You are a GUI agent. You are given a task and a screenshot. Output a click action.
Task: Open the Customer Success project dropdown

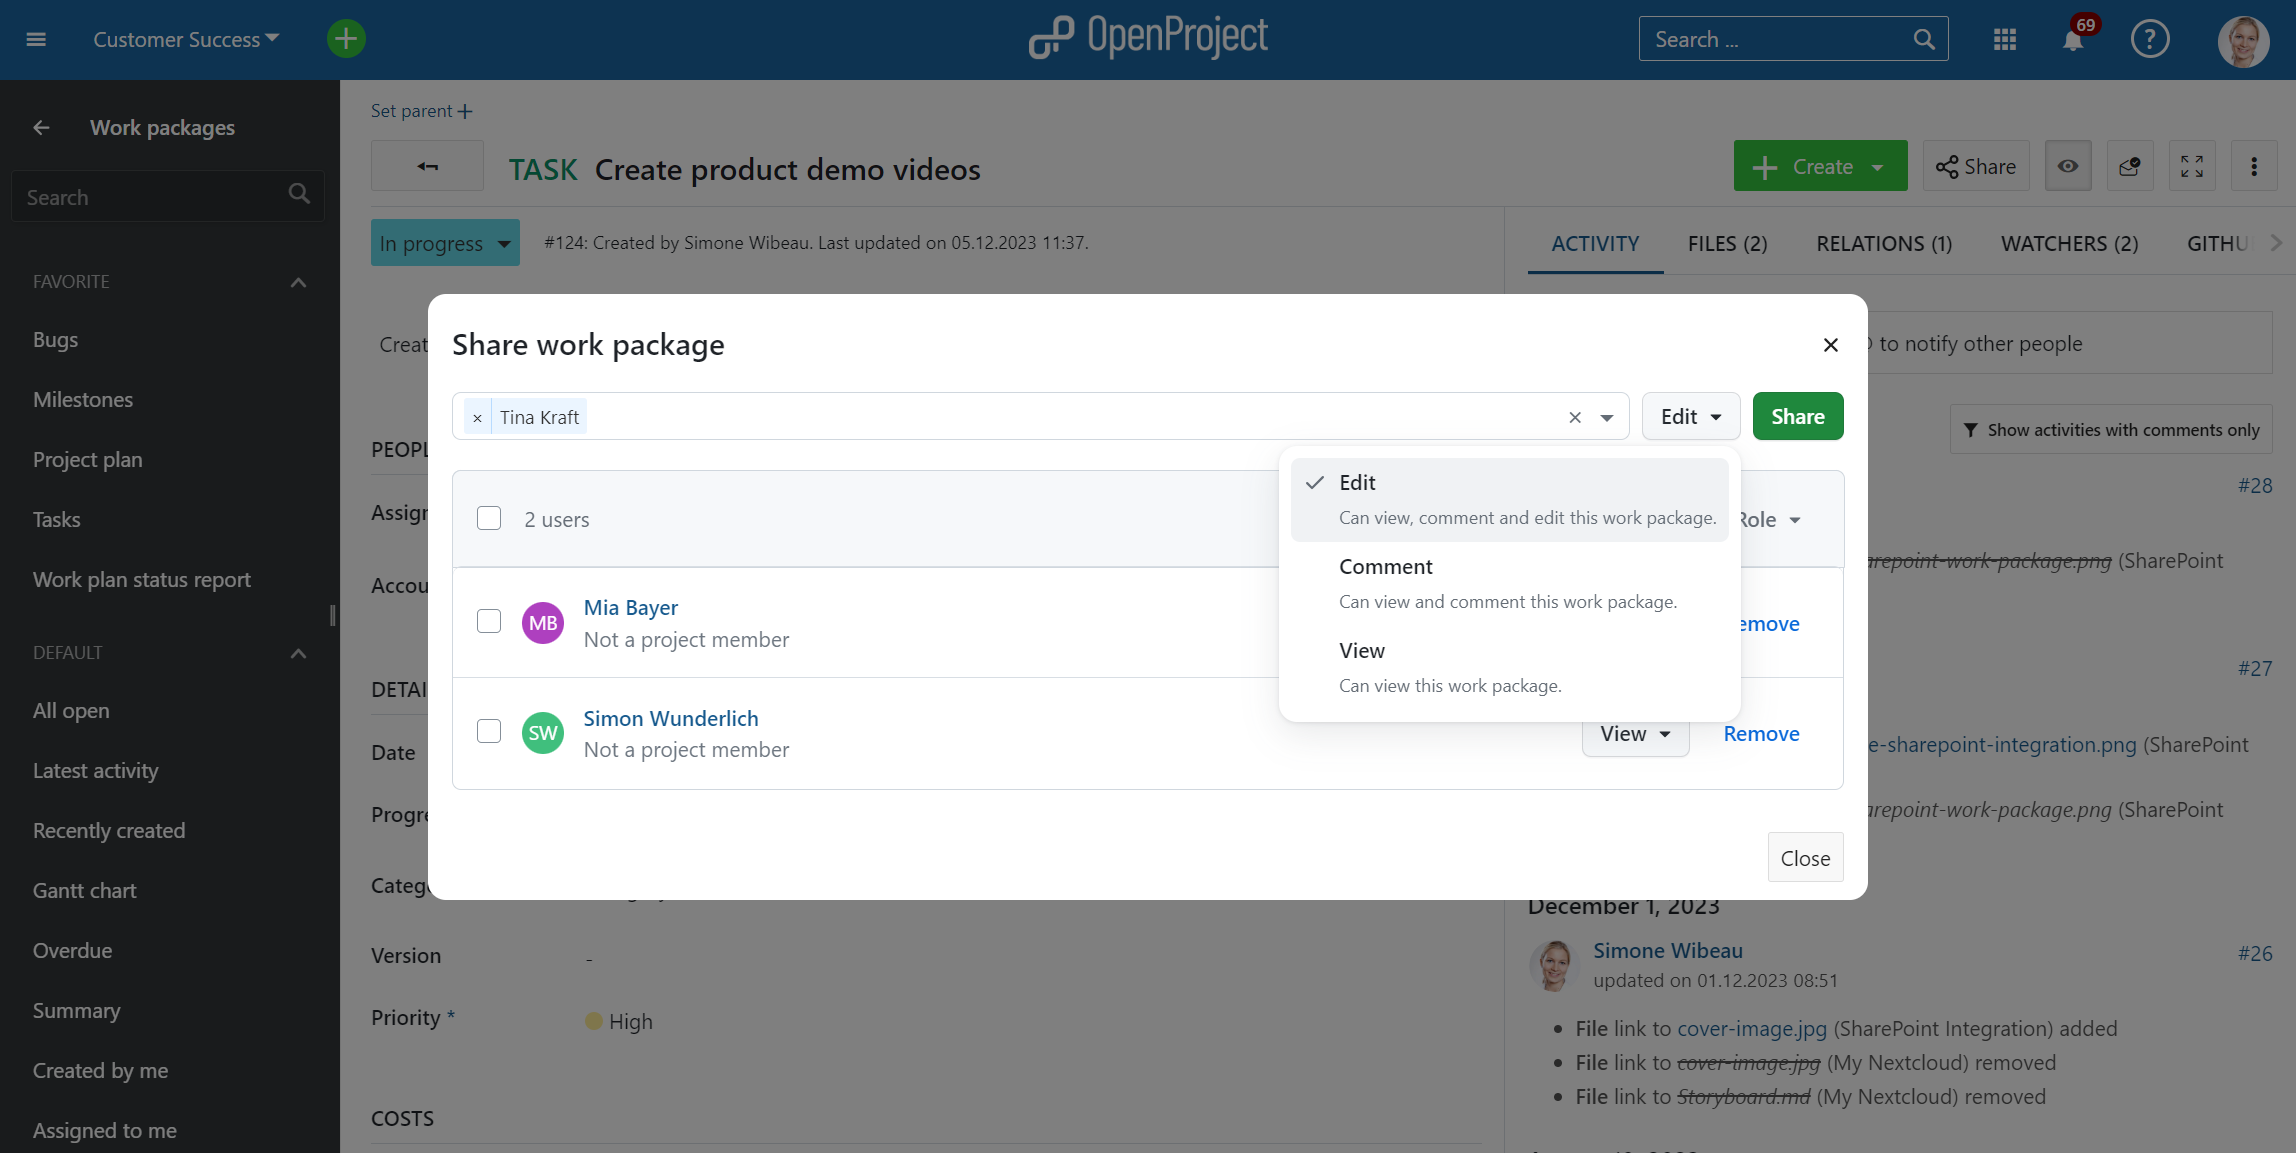(x=185, y=39)
